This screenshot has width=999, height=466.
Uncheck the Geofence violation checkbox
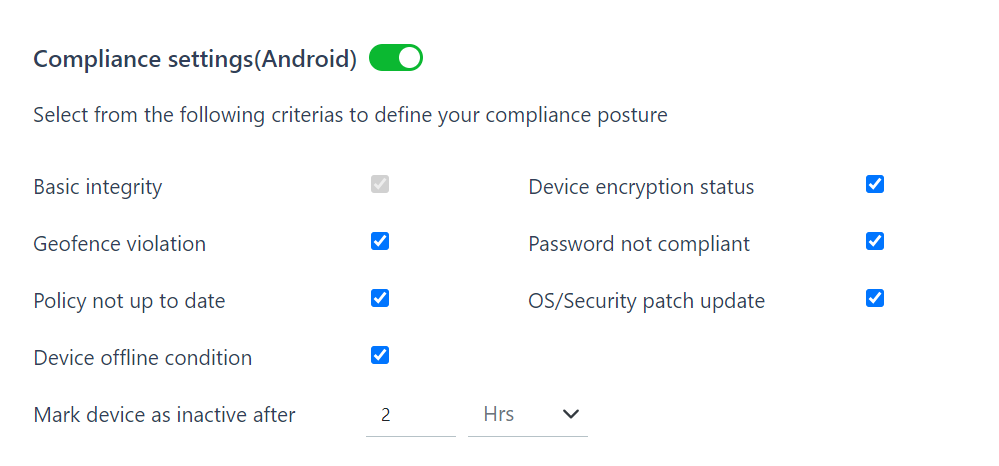point(380,242)
